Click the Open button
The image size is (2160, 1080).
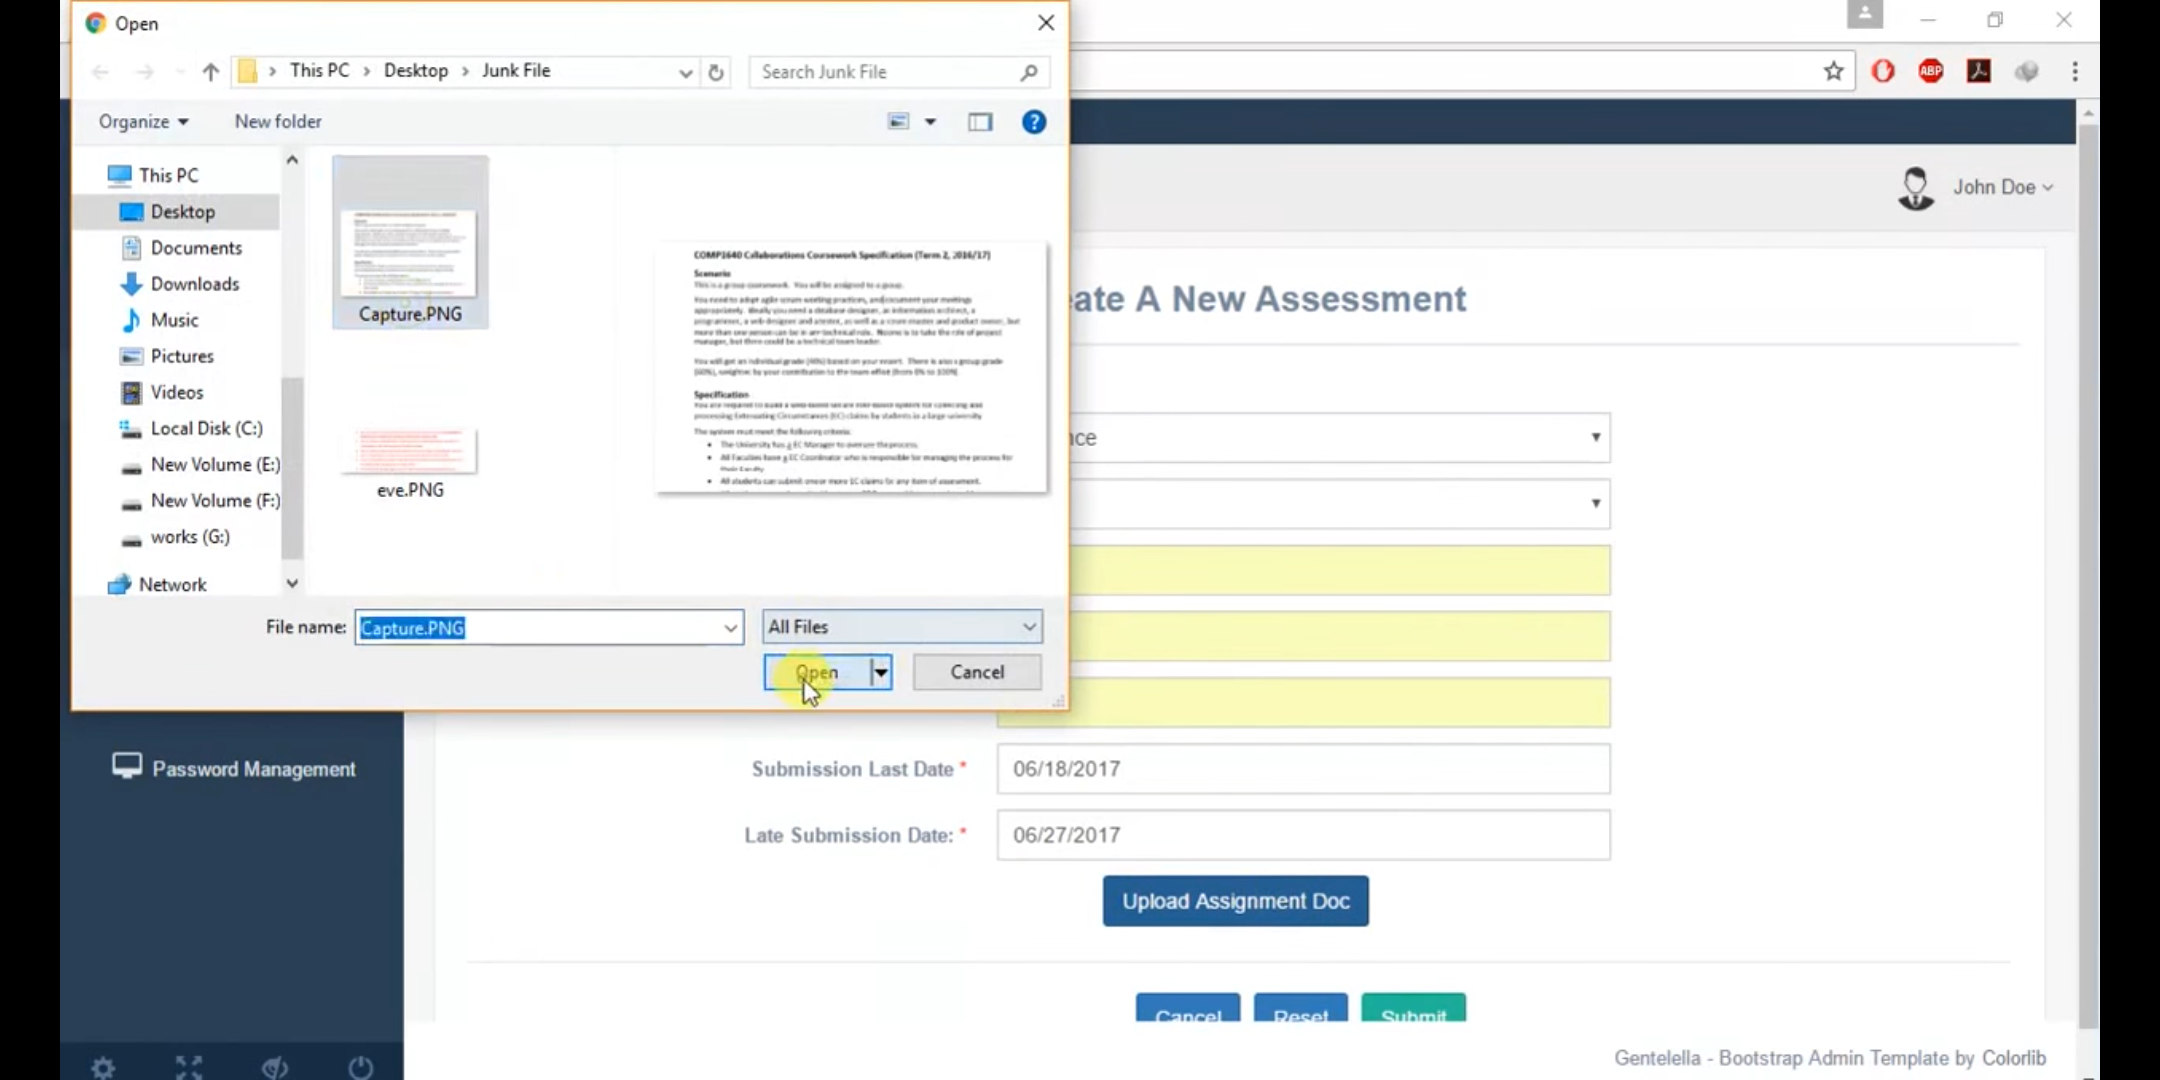tap(817, 672)
